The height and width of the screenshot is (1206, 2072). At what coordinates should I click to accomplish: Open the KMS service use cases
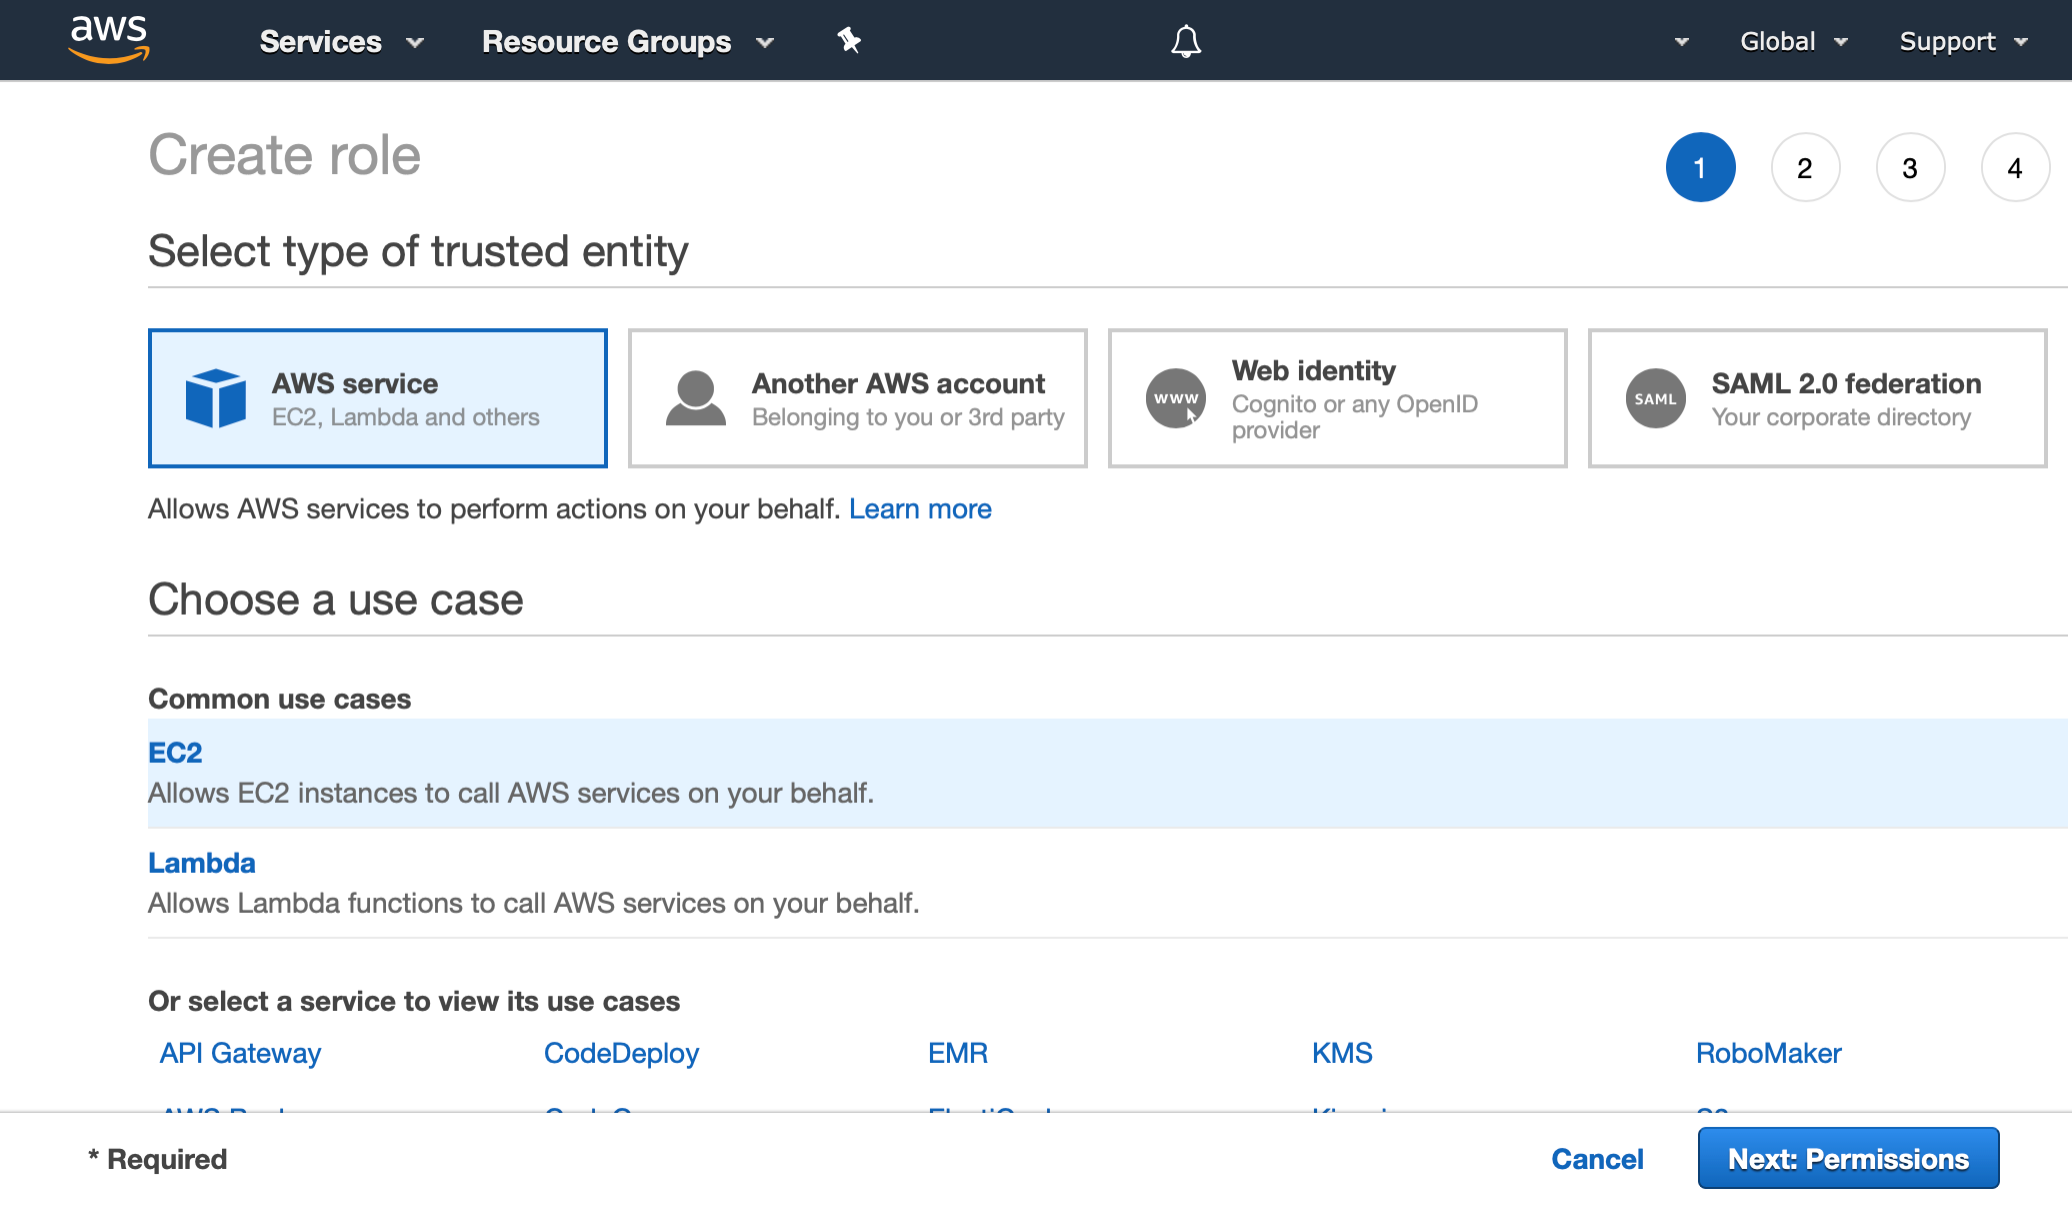(1342, 1052)
